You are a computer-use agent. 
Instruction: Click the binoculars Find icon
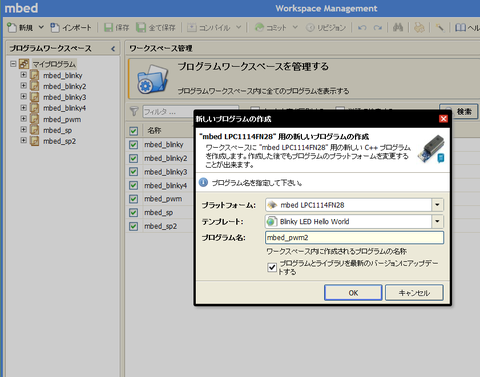tap(398, 27)
